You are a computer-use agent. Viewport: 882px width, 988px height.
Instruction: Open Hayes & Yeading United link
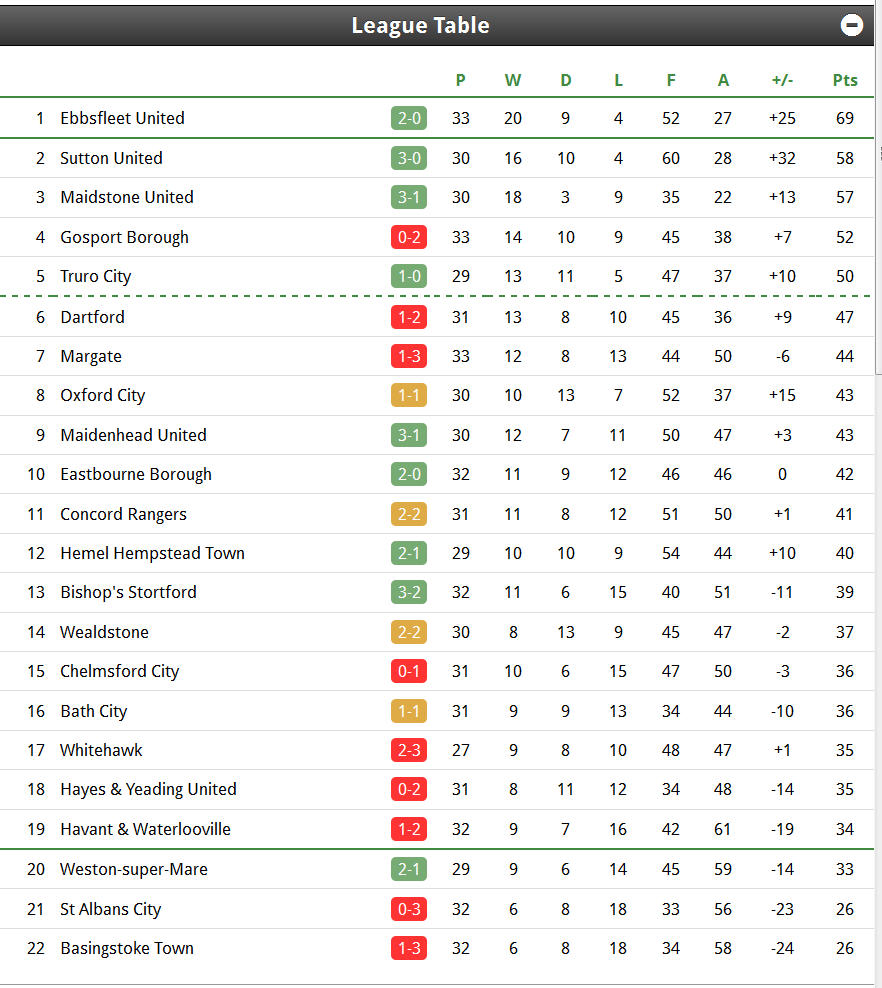point(149,790)
